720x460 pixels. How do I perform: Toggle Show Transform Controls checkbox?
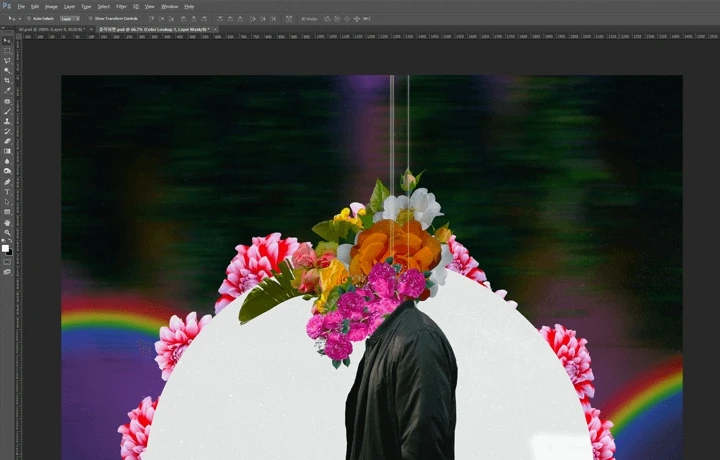click(x=90, y=19)
